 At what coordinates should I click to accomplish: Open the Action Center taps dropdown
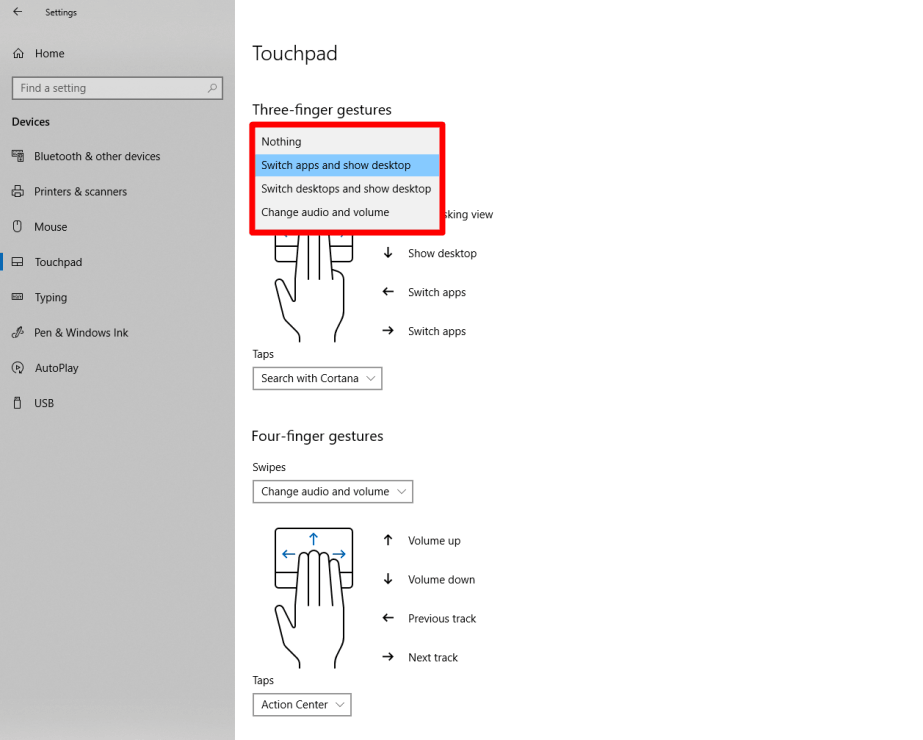pyautogui.click(x=302, y=705)
